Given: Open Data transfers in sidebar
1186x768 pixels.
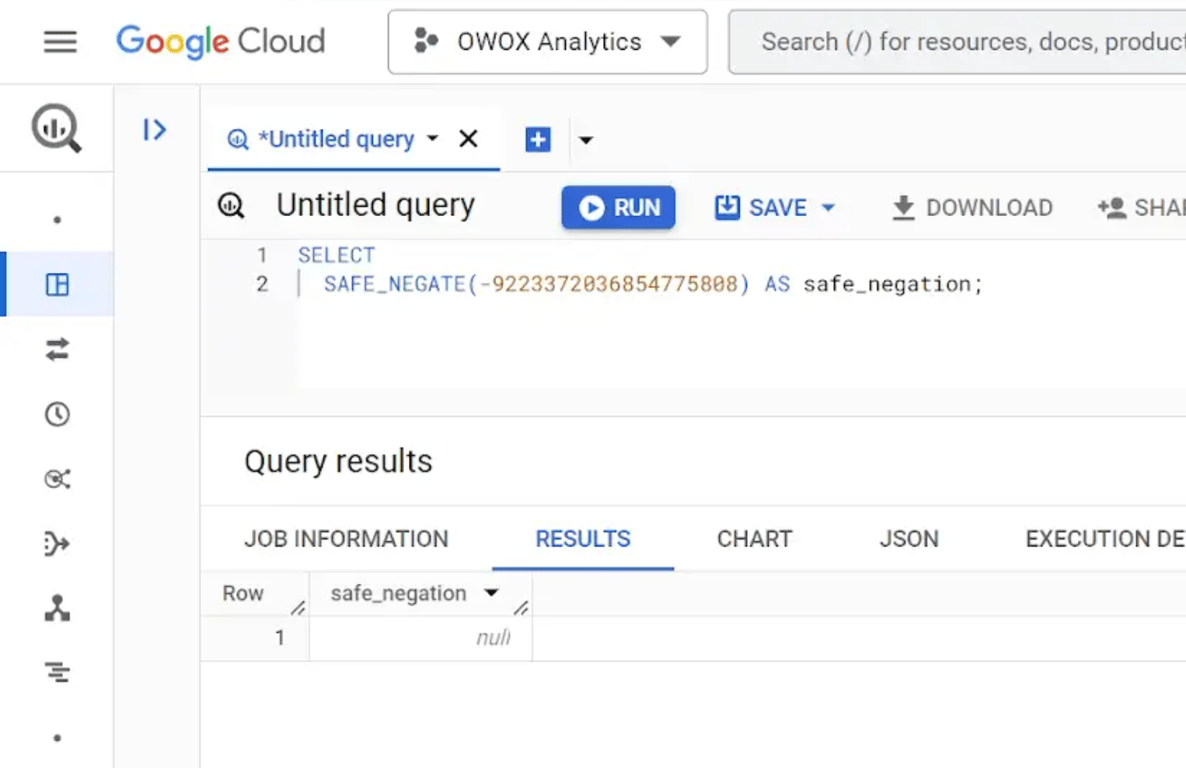Looking at the screenshot, I should (57, 350).
